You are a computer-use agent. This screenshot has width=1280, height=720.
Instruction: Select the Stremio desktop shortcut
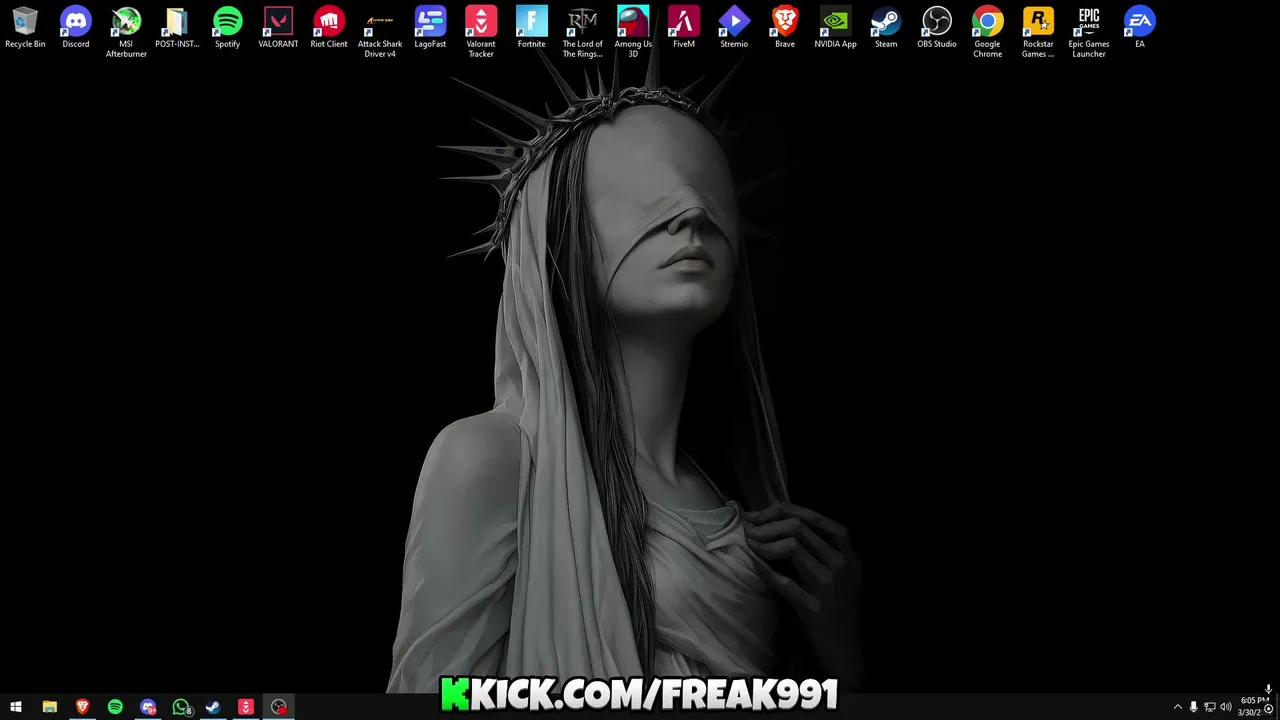[734, 28]
